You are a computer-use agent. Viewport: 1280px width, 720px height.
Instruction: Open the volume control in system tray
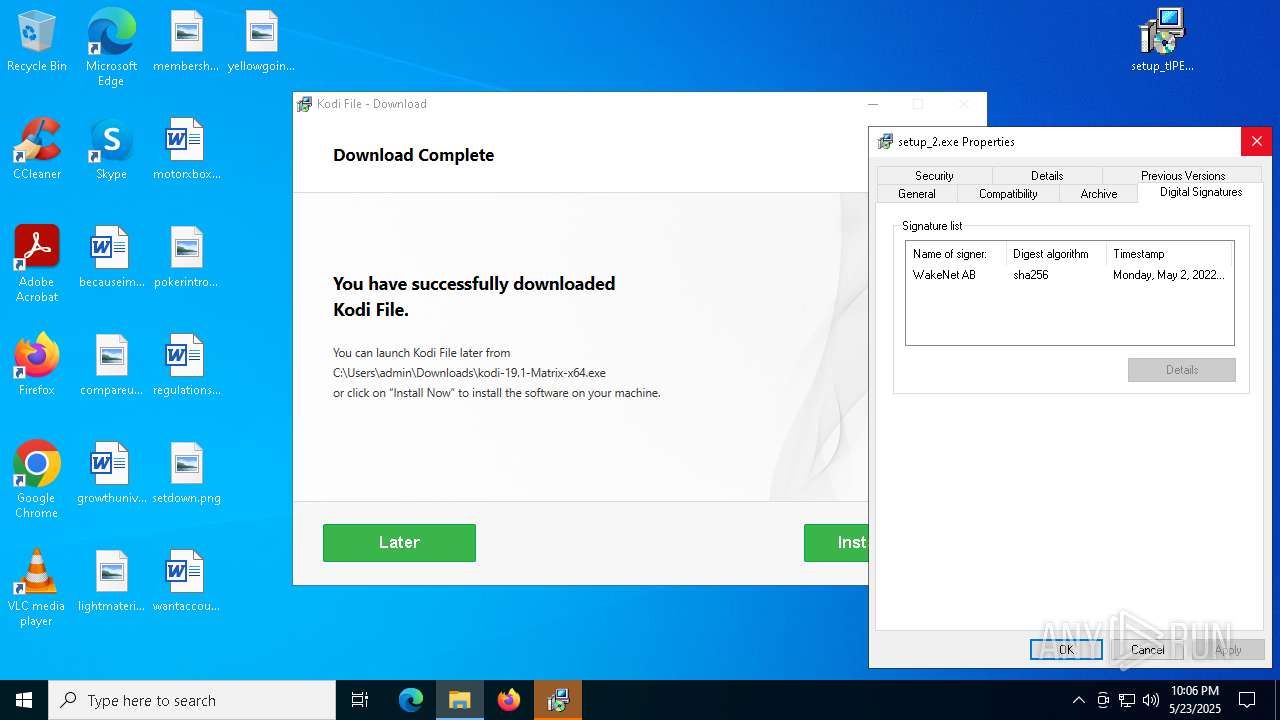point(1151,700)
